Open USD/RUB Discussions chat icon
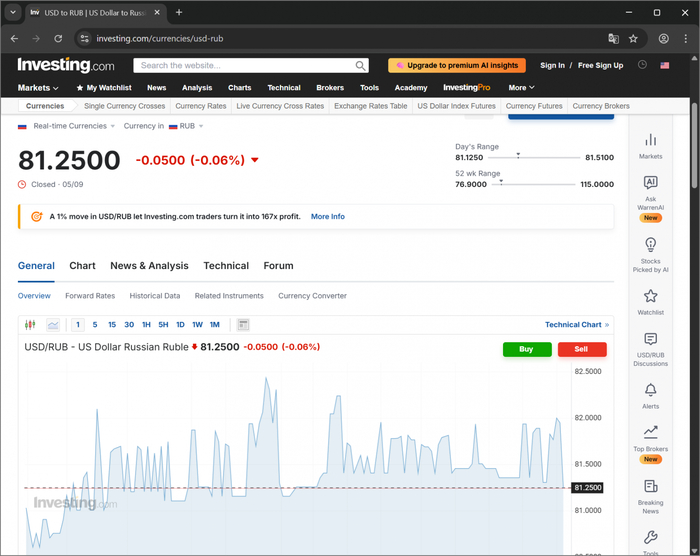 coord(650,339)
